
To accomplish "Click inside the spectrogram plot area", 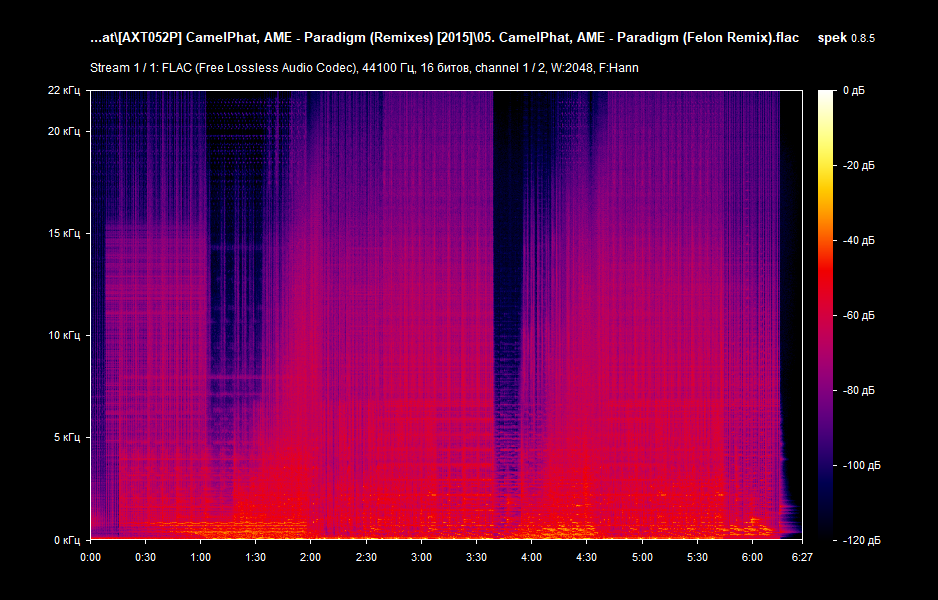I will [446, 315].
